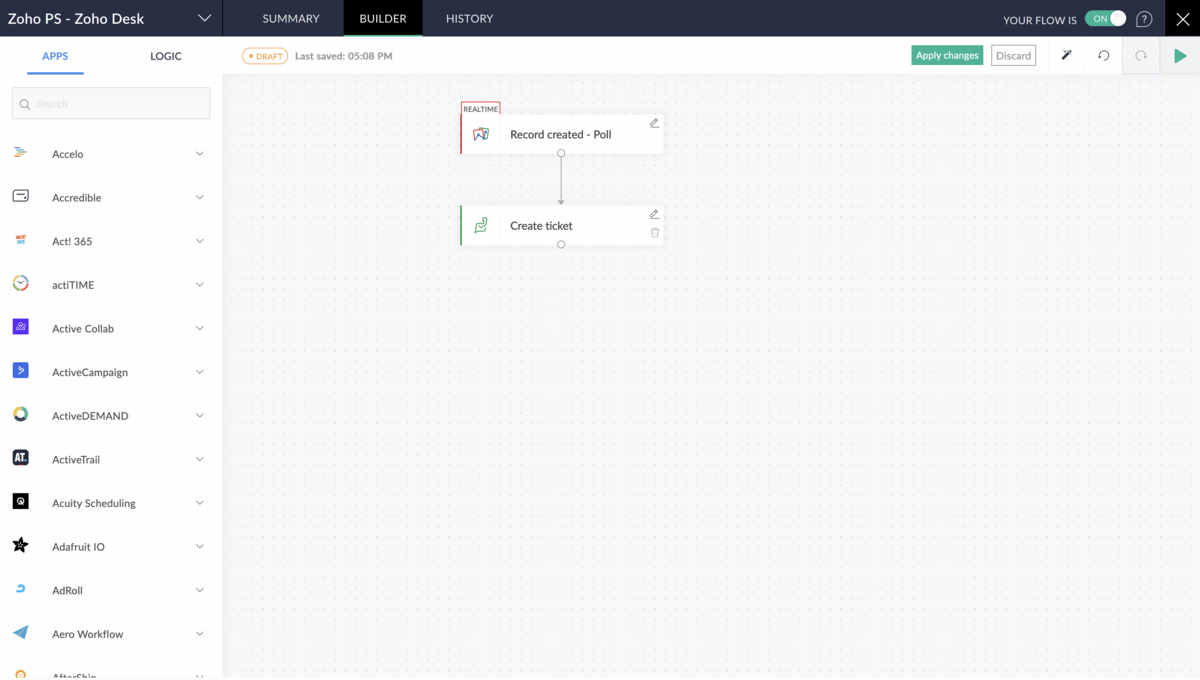Click the Accredible app icon
This screenshot has width=1200, height=680.
20,197
